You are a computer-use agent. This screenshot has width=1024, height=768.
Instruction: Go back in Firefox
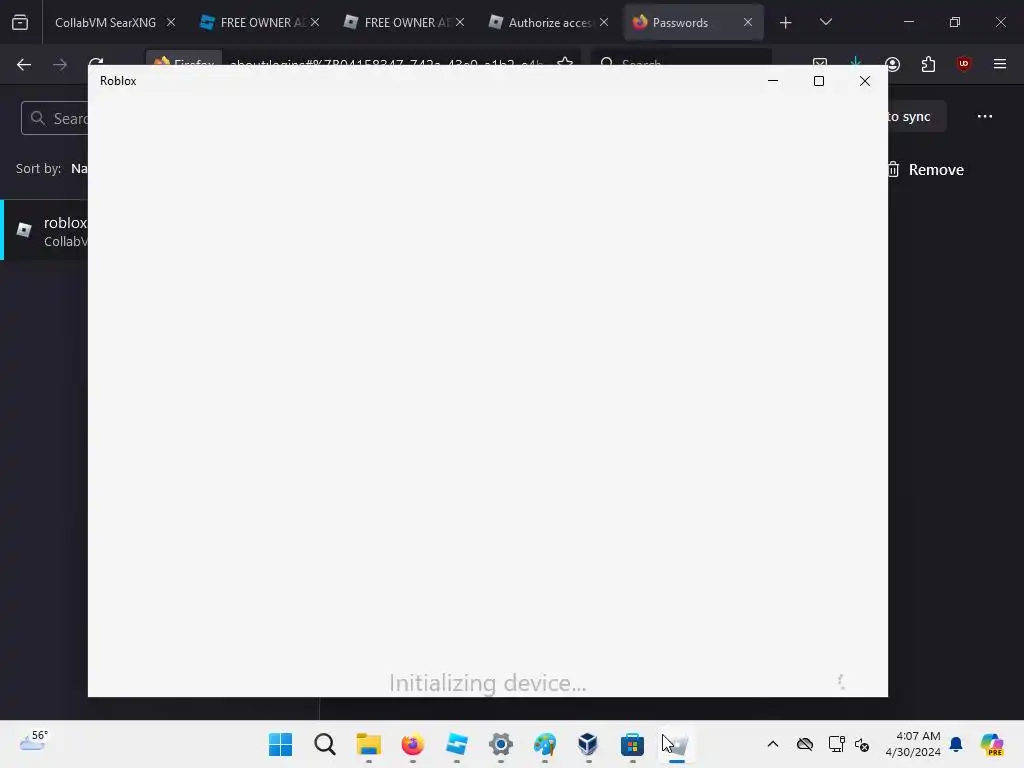coord(24,64)
